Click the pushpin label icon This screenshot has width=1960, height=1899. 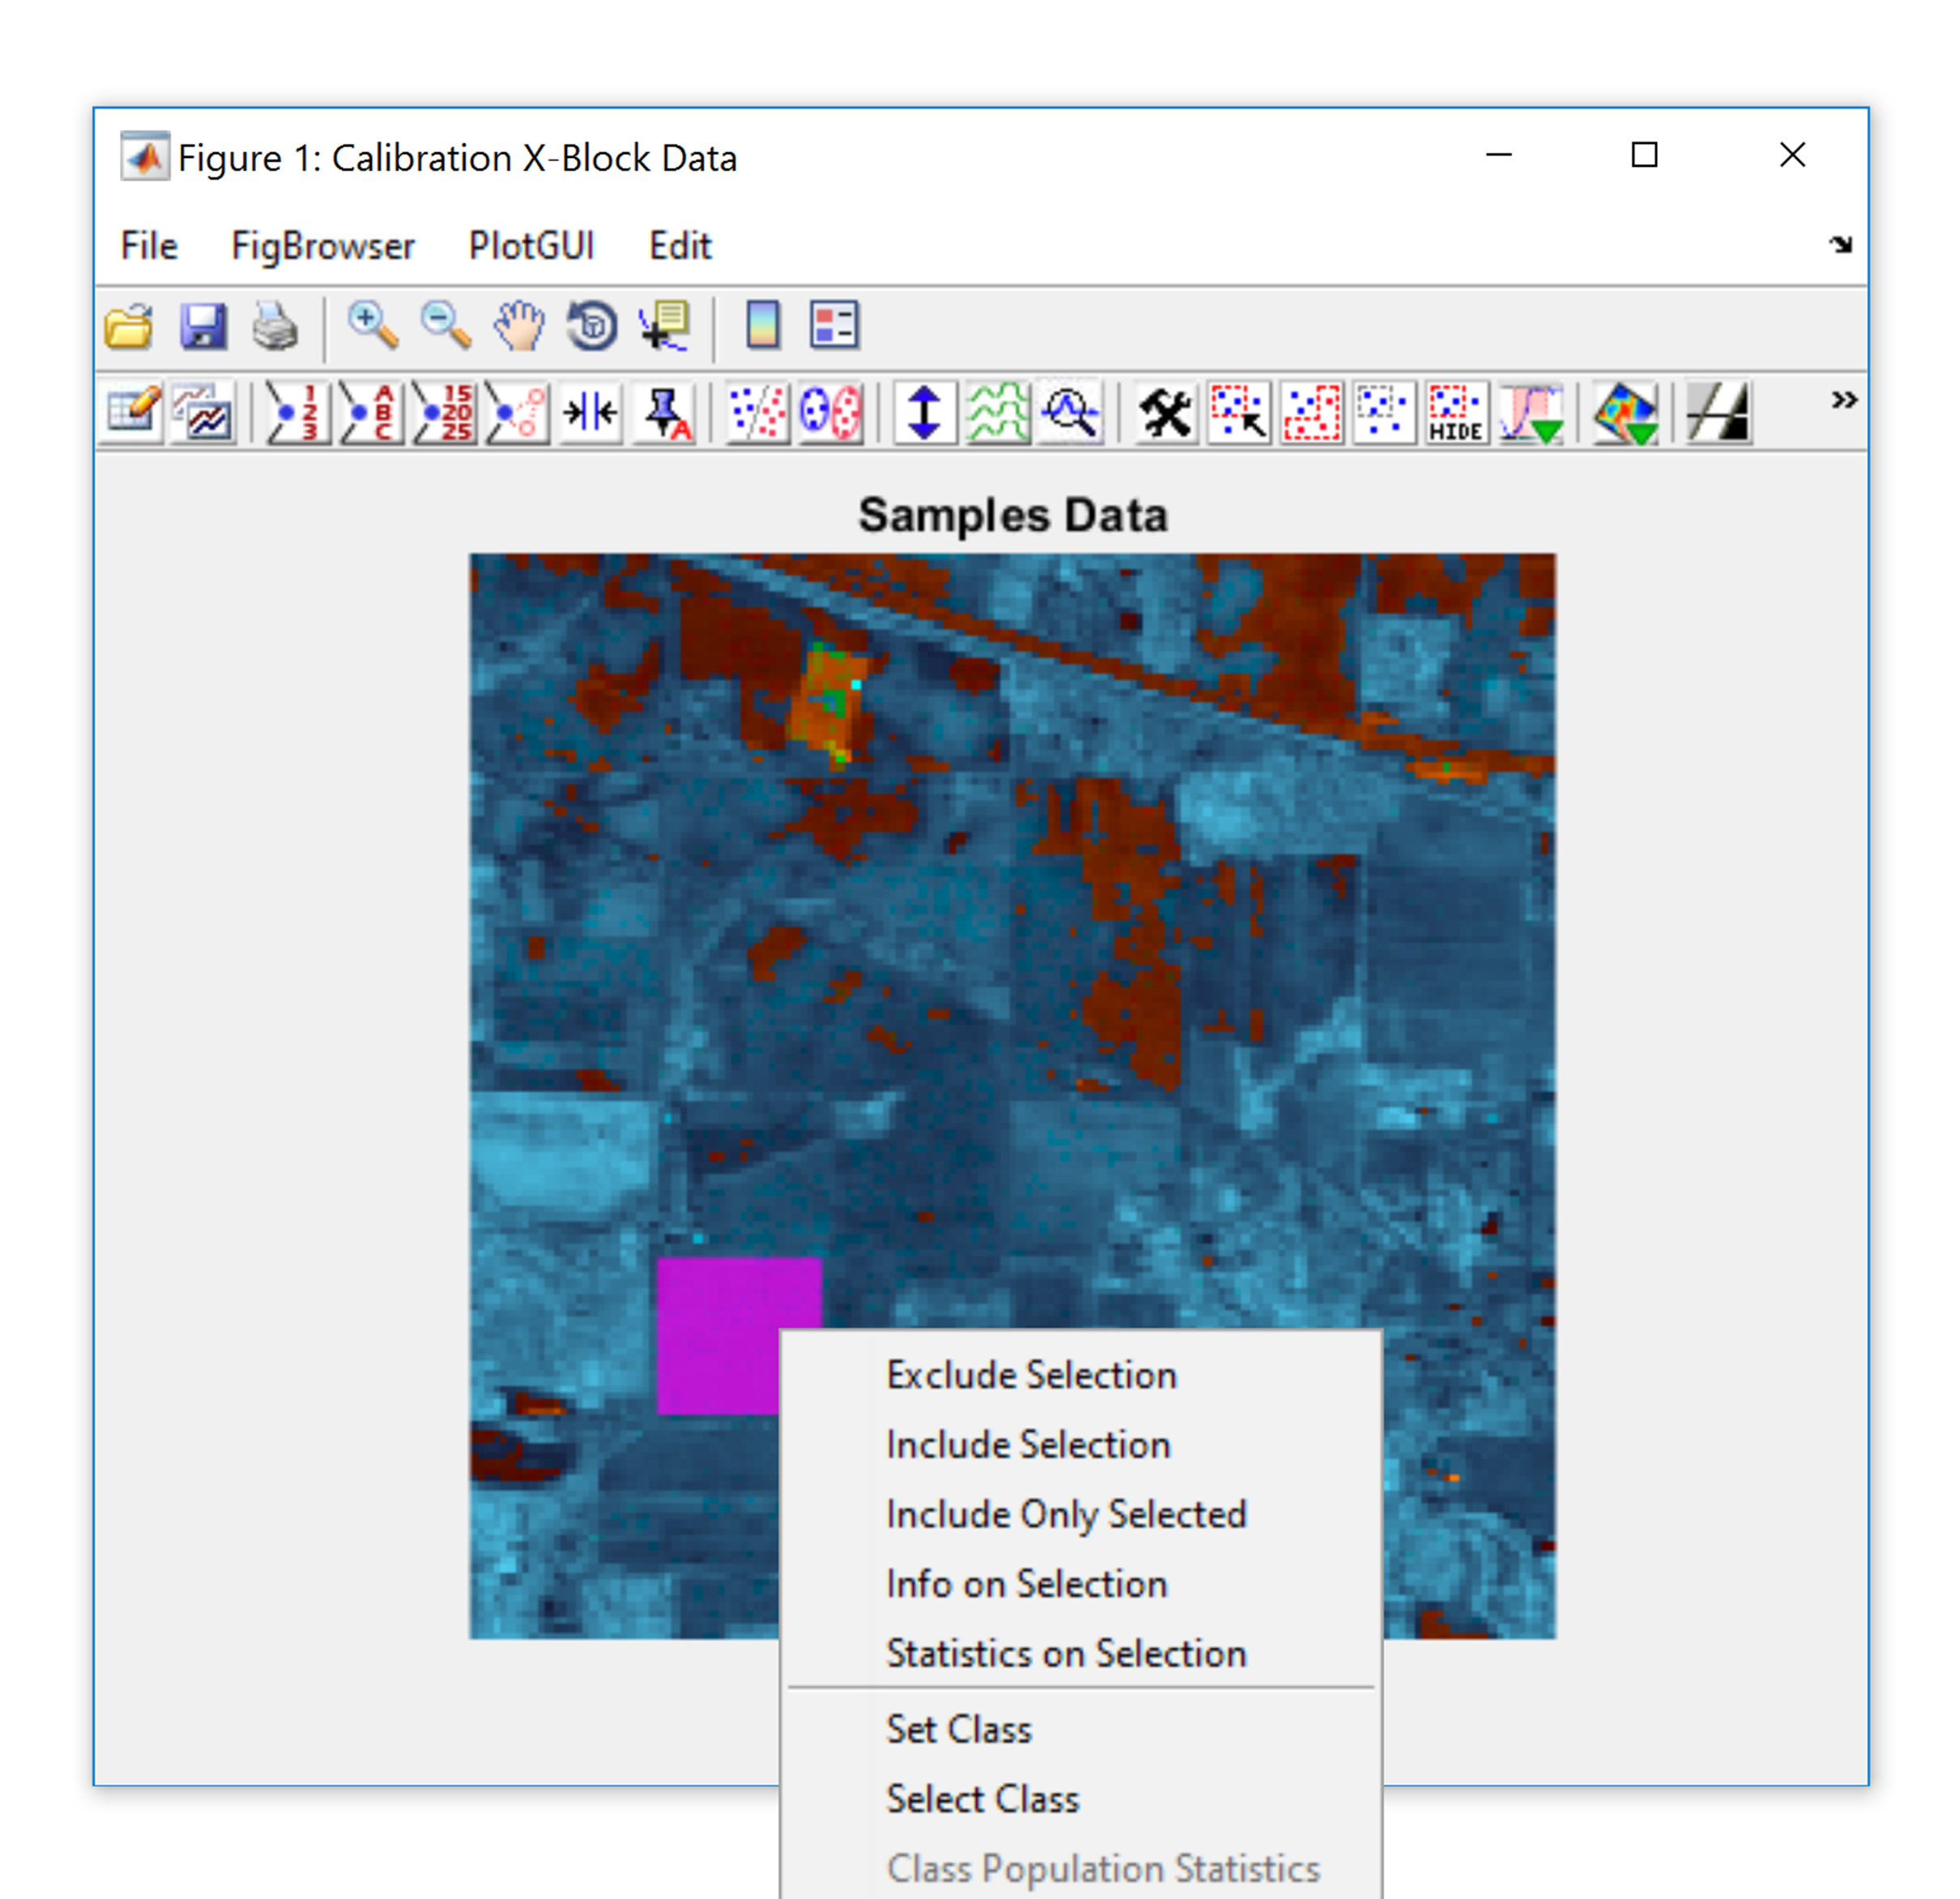point(666,411)
